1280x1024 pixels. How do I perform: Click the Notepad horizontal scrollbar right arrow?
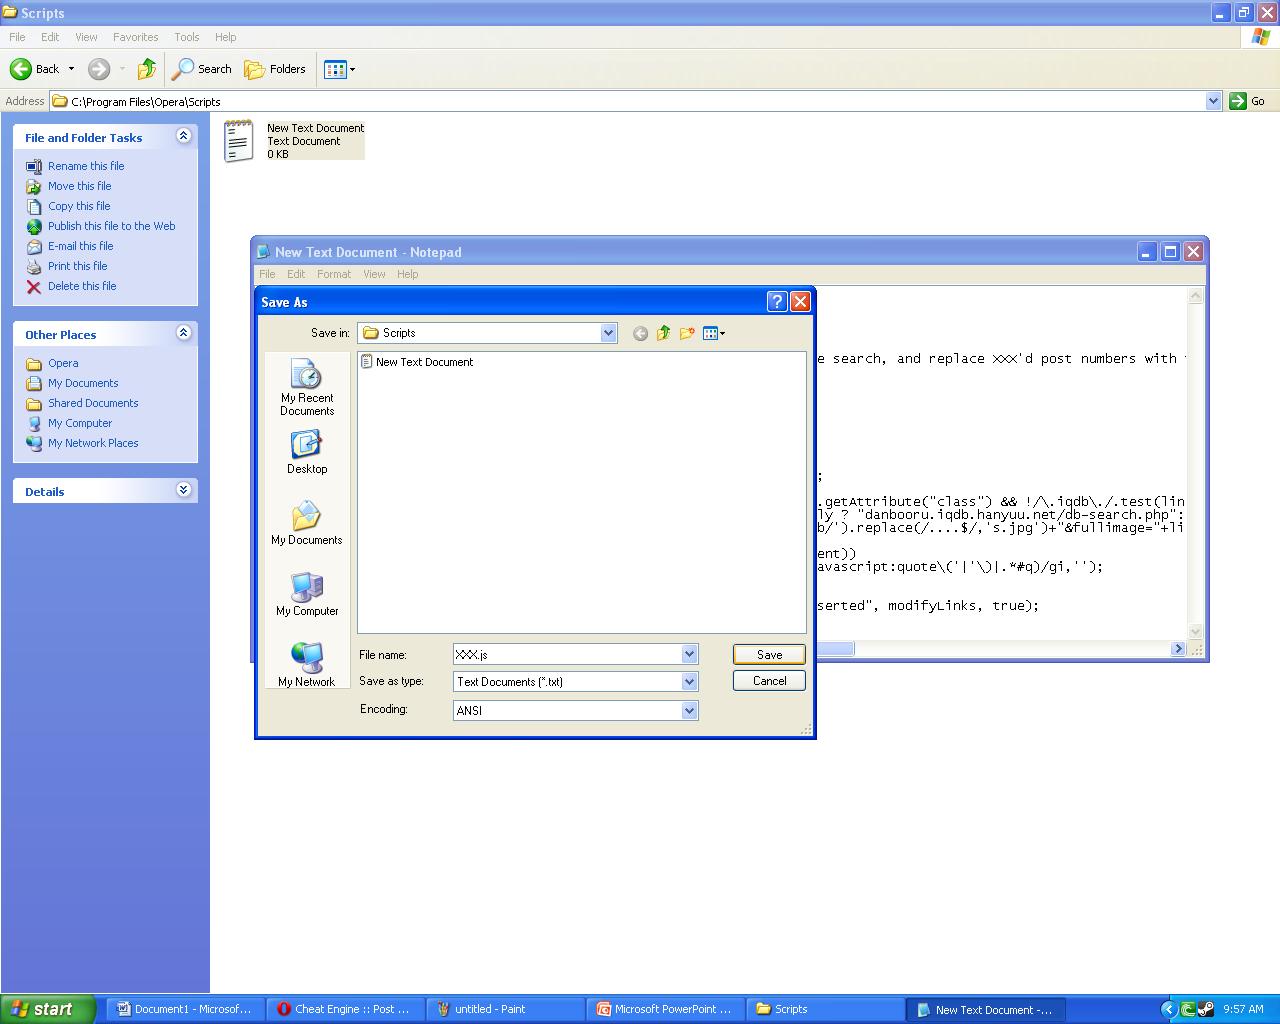[1178, 649]
